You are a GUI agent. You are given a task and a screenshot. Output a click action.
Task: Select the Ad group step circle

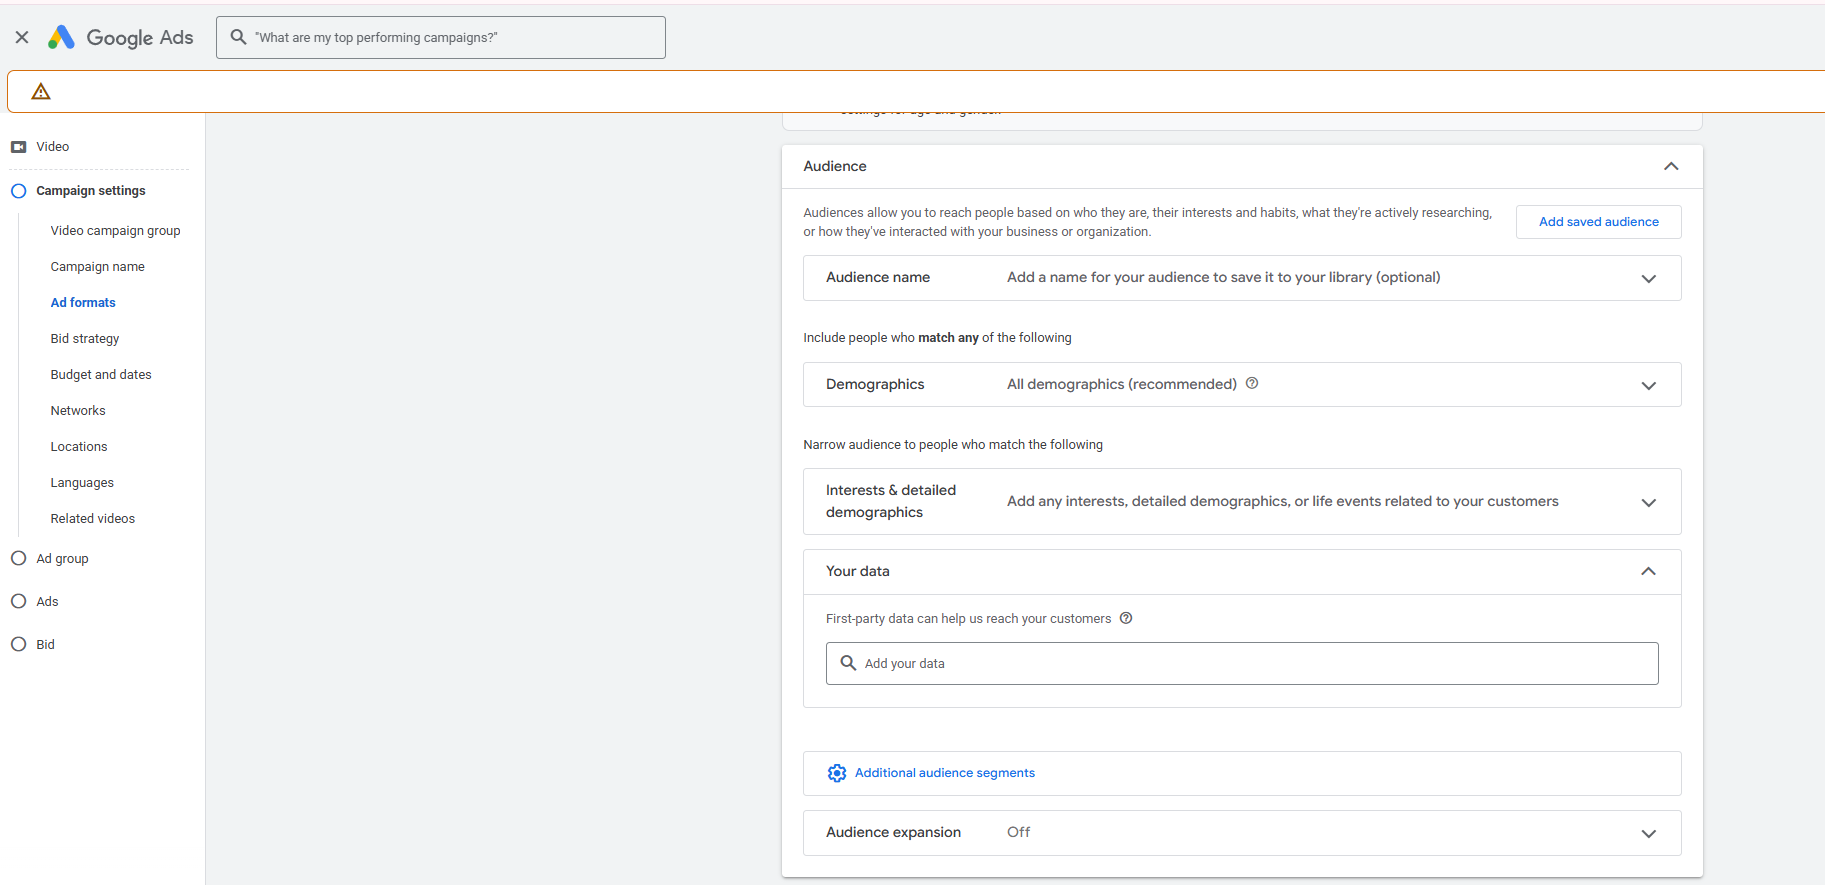[18, 558]
